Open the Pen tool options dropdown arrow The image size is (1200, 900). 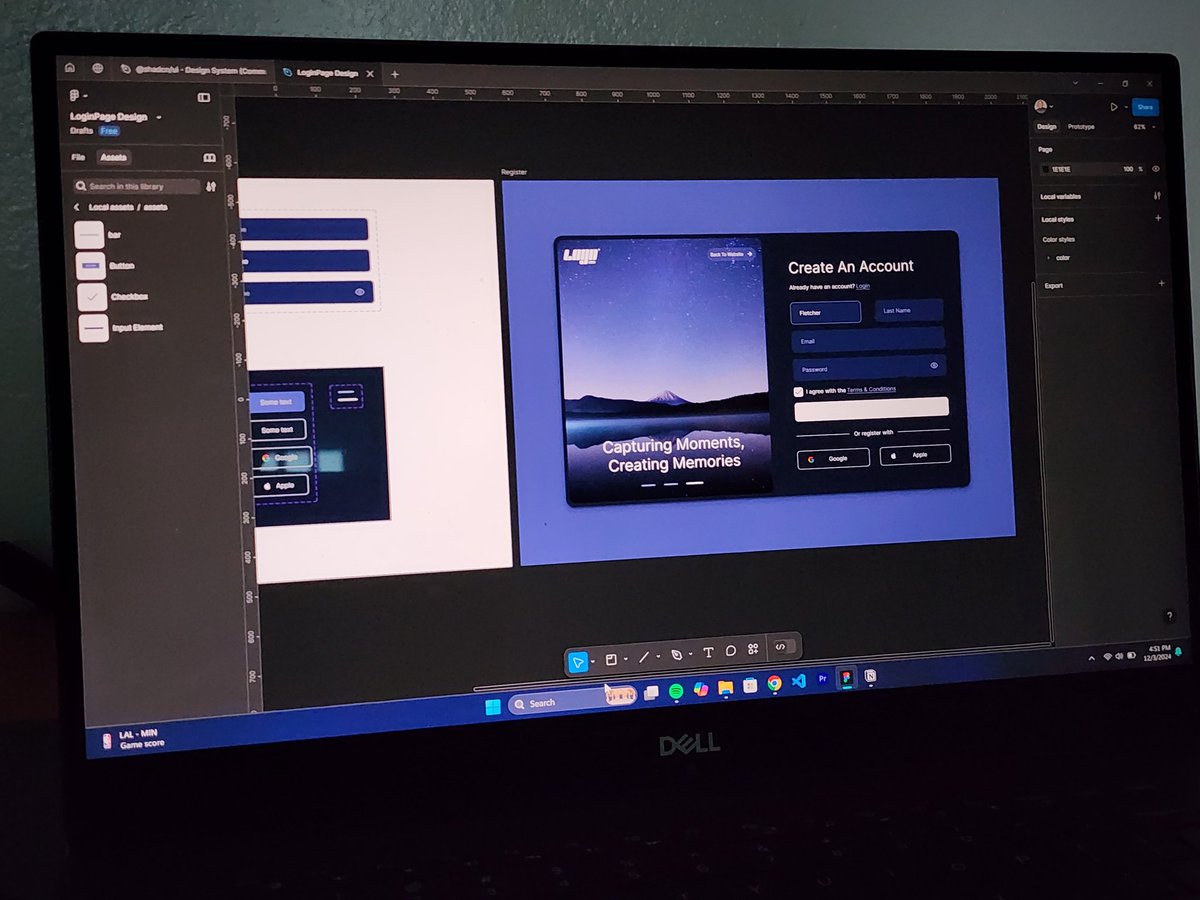[x=690, y=654]
